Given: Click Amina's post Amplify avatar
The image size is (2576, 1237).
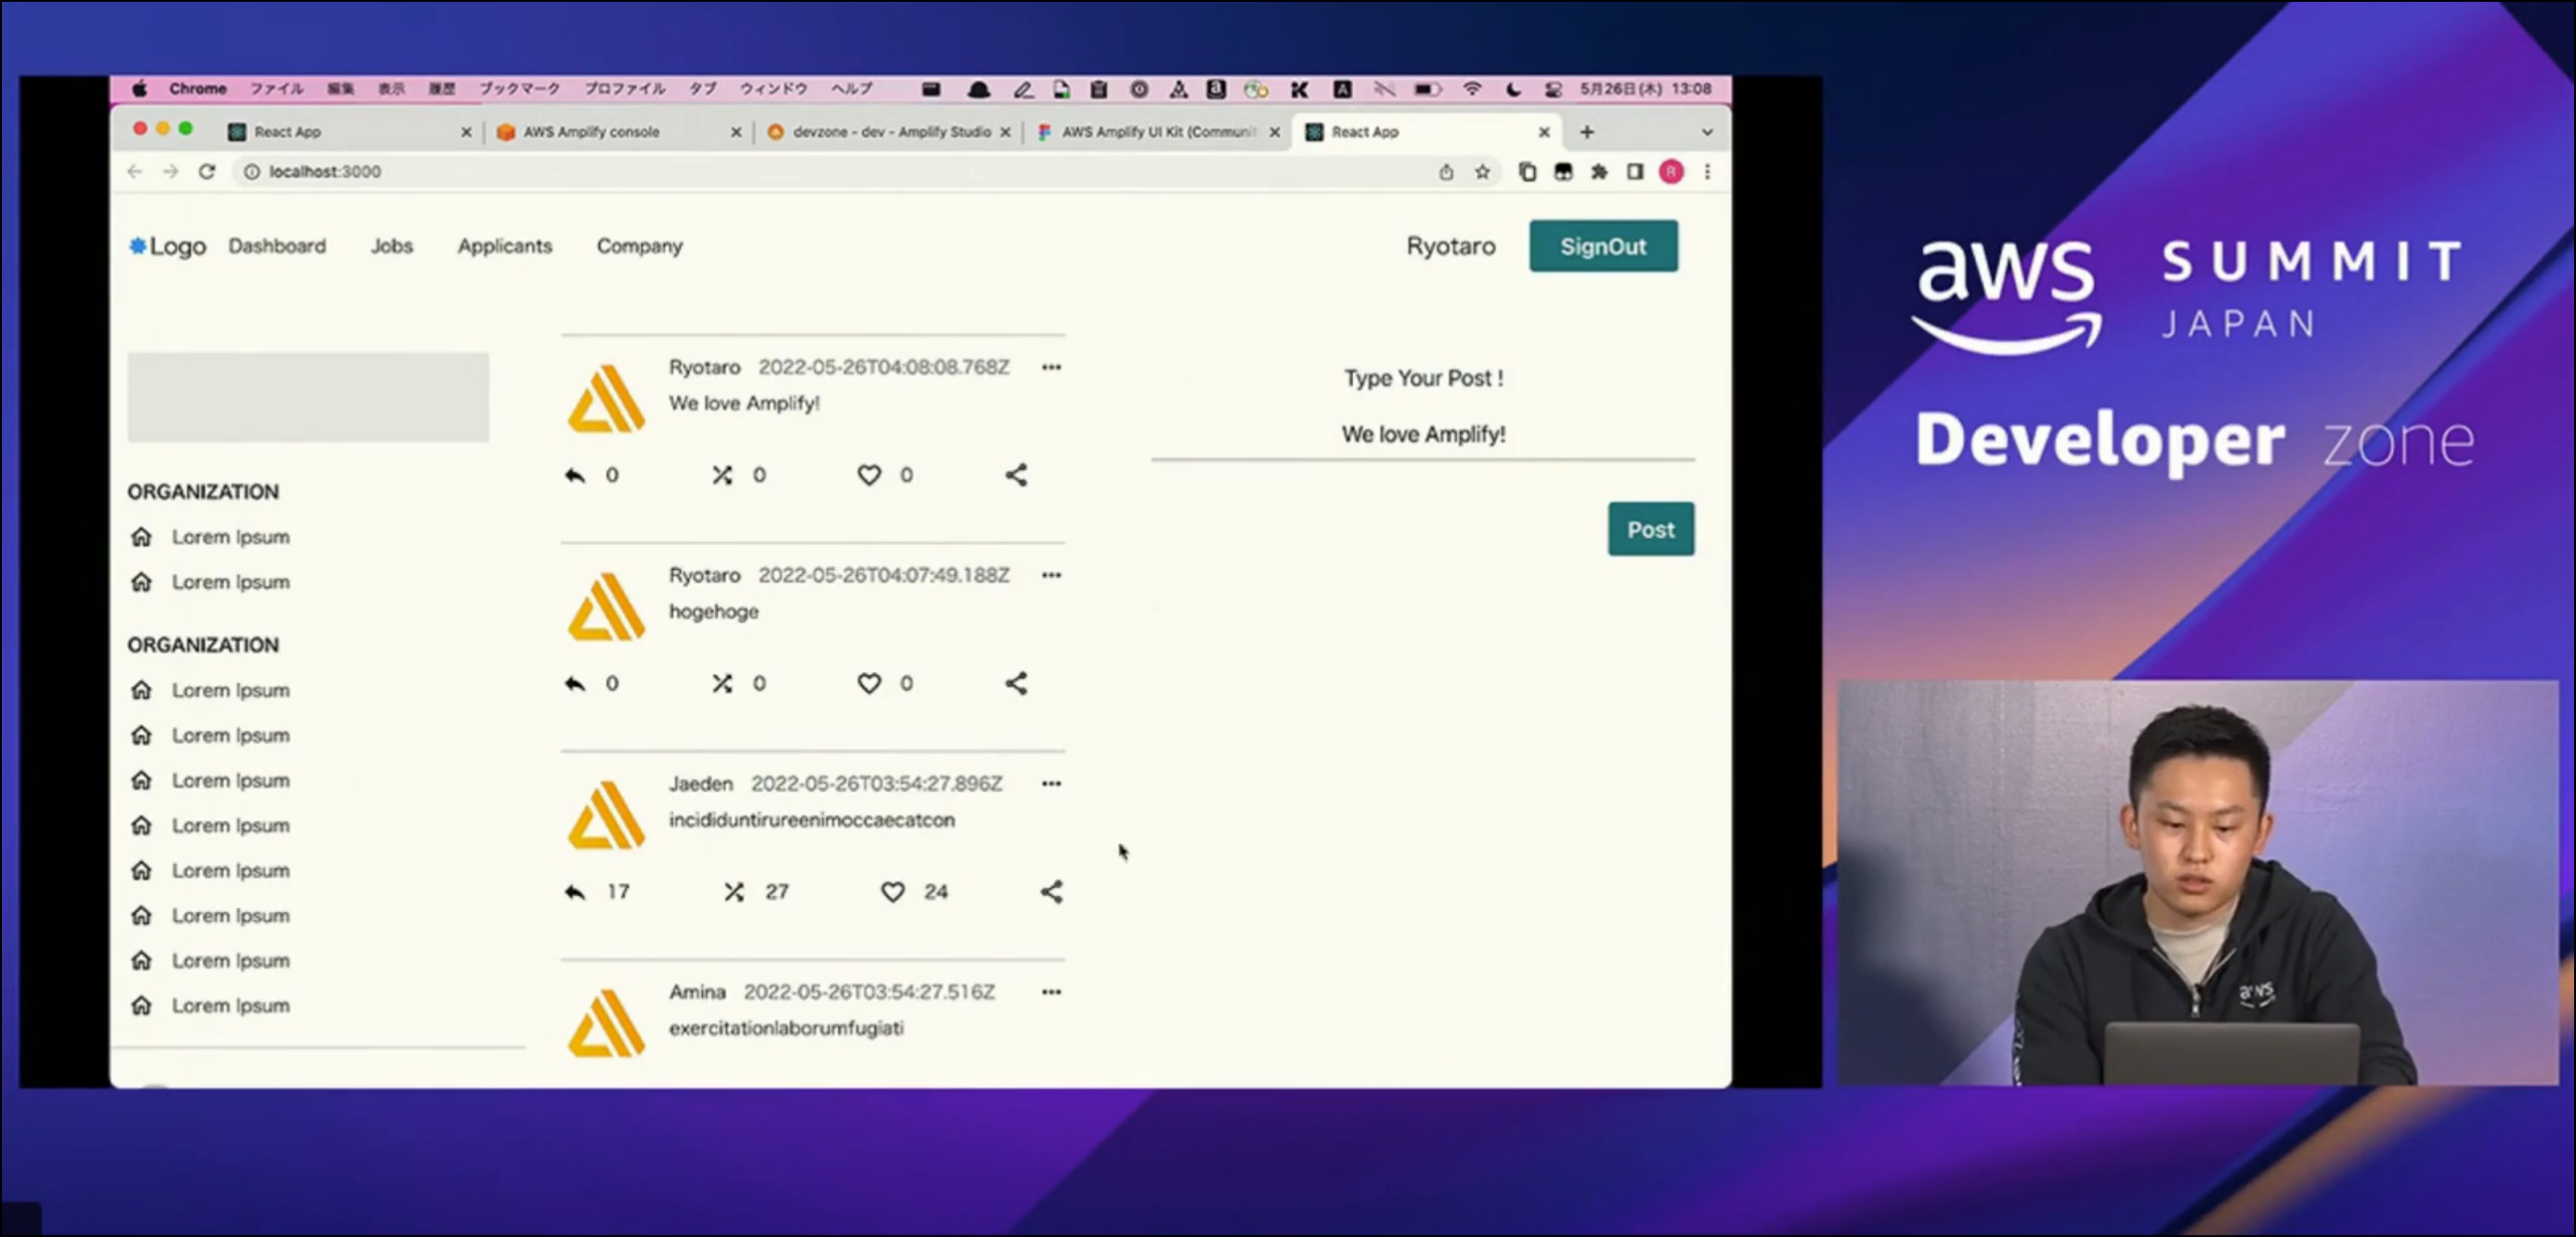Looking at the screenshot, I should tap(606, 1022).
